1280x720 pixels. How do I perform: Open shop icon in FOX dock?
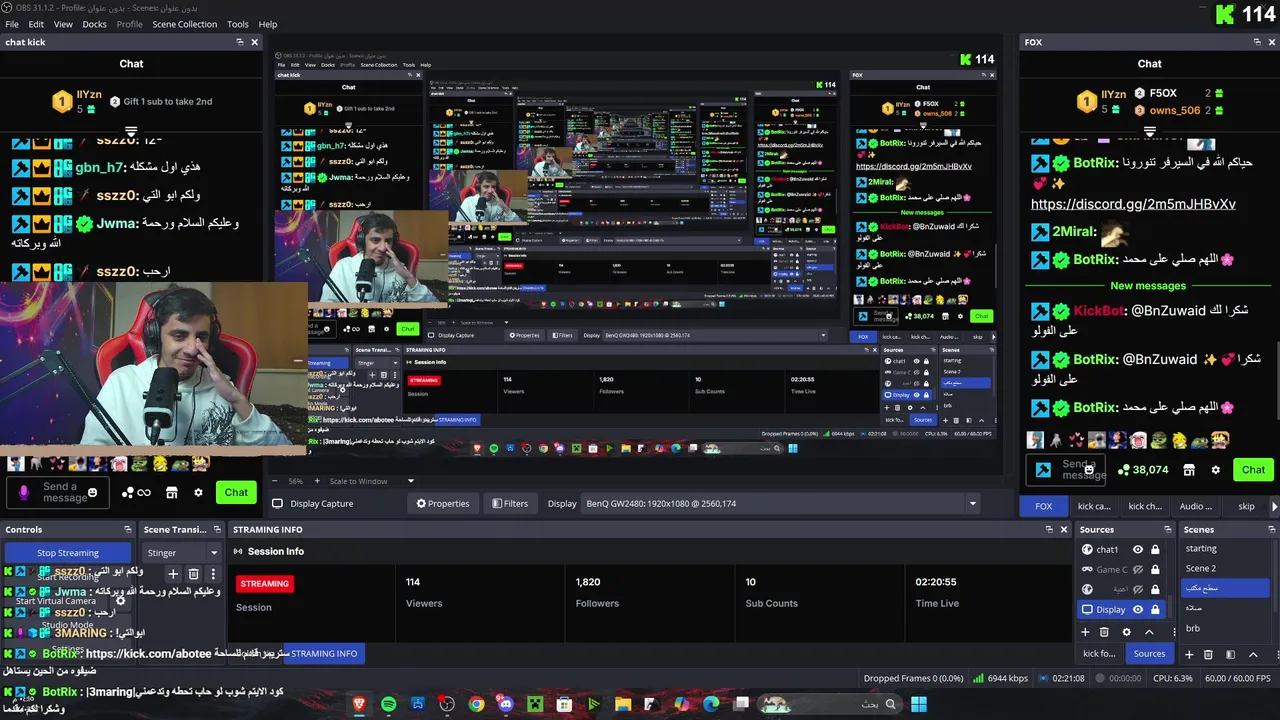[1189, 470]
